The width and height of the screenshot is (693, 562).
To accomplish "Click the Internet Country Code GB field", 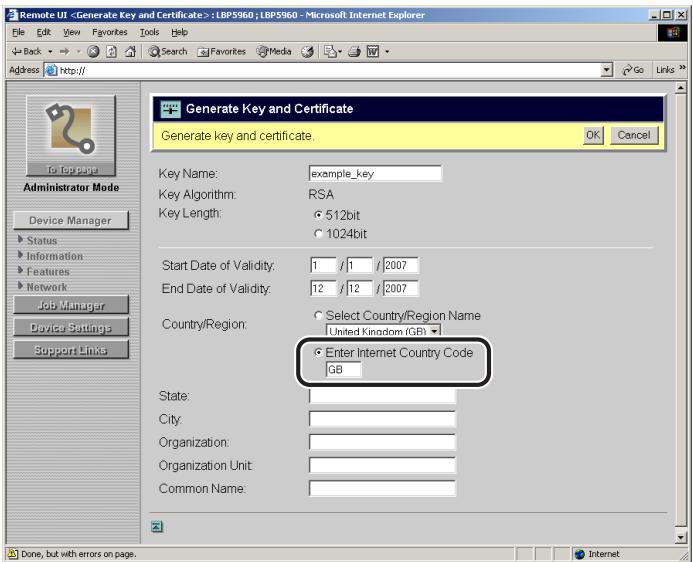I will tap(343, 369).
